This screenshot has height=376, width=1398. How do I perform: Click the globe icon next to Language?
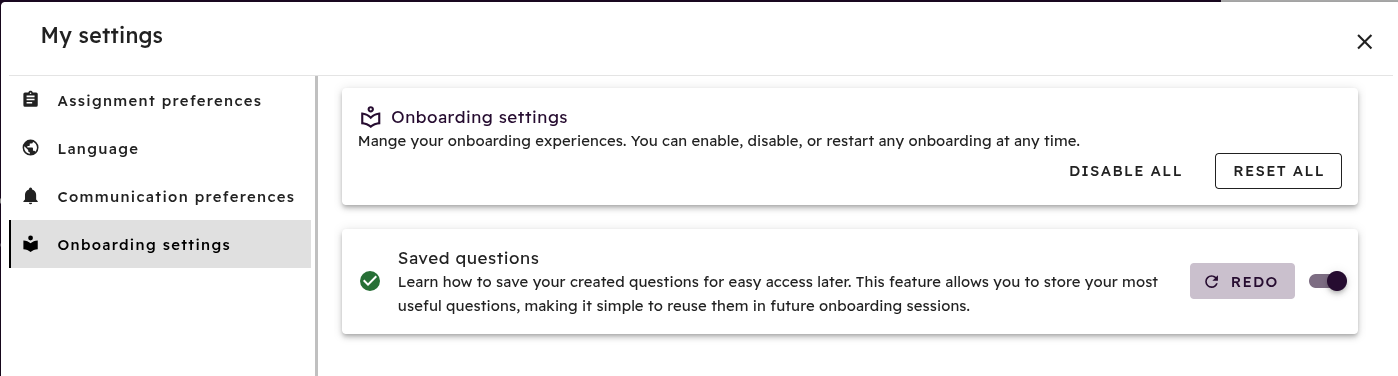point(31,148)
